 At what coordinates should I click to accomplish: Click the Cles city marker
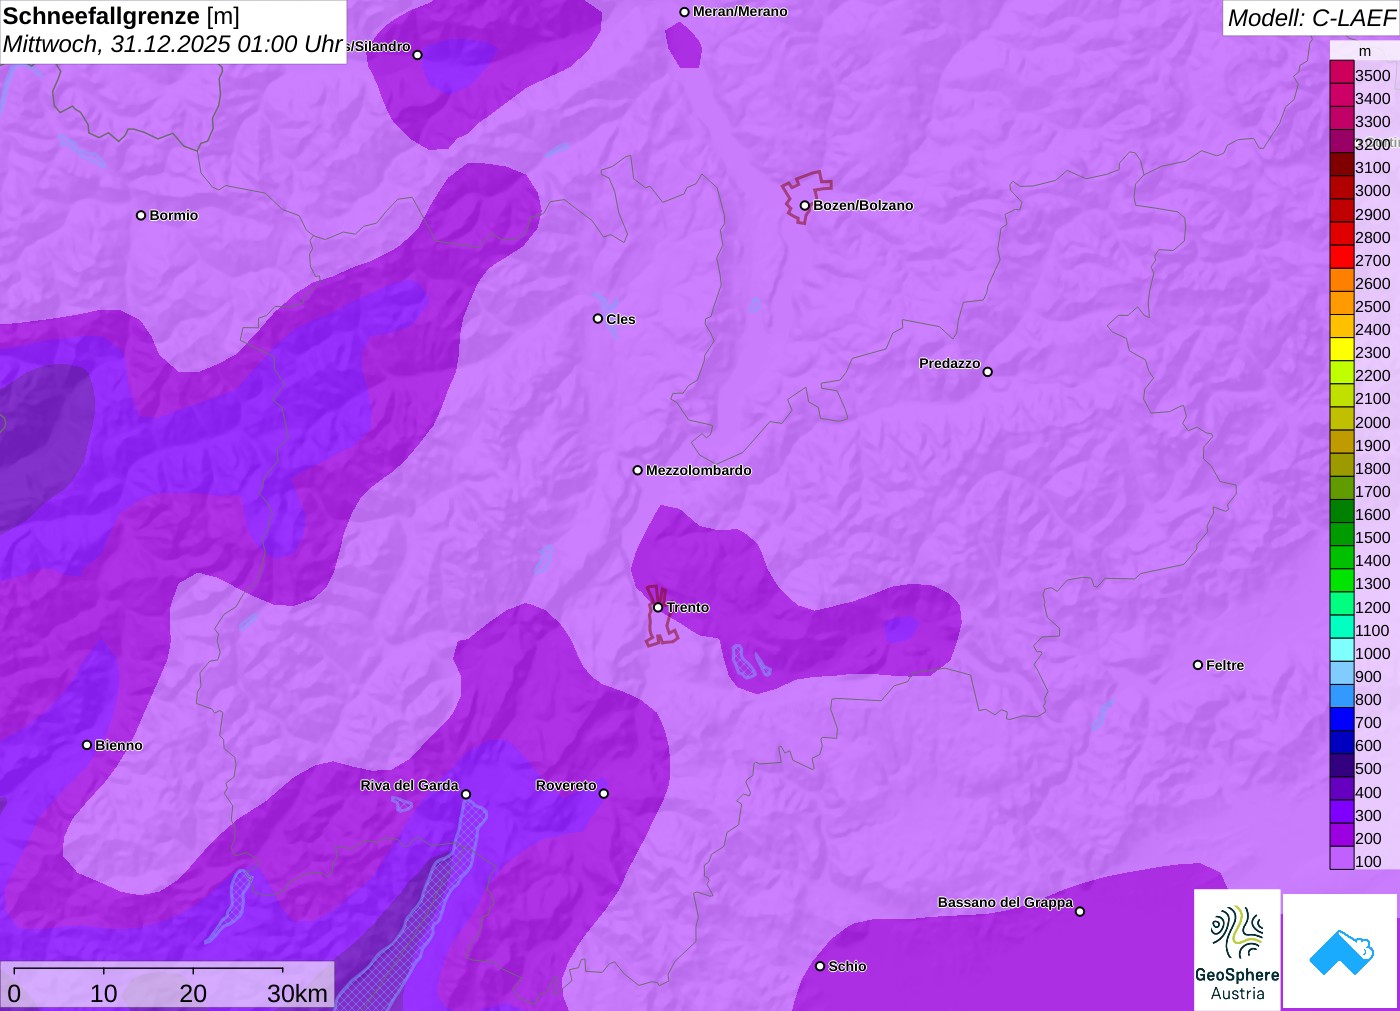598,319
